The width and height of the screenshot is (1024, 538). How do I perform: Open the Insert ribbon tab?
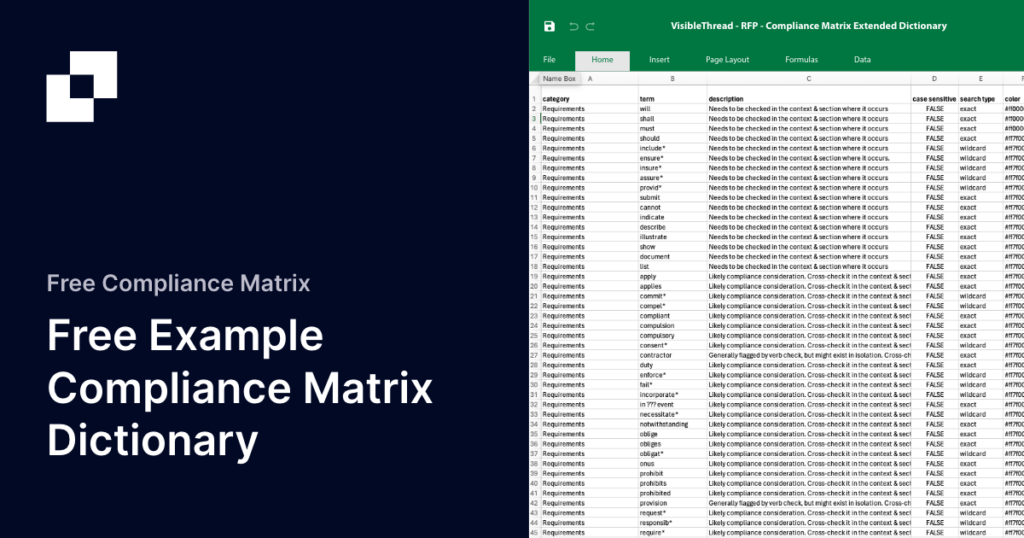659,59
